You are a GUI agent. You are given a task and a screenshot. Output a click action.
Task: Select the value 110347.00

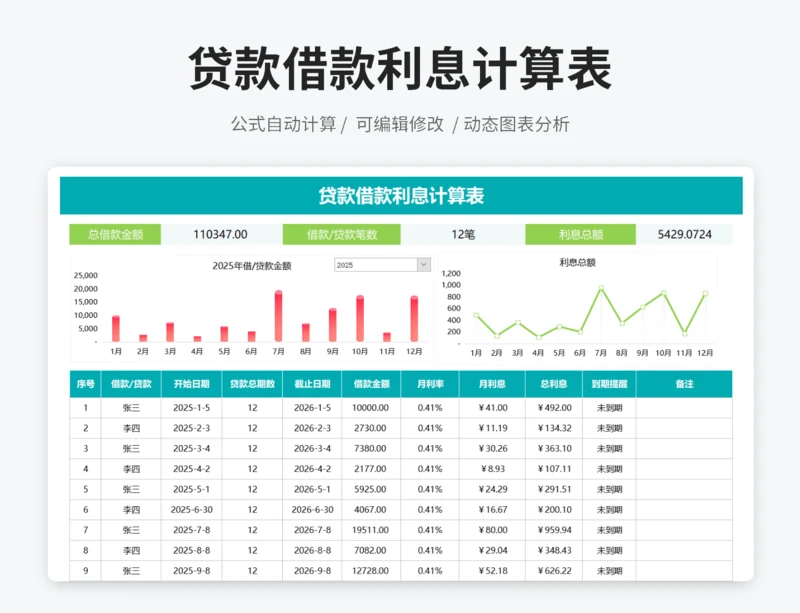tap(220, 234)
